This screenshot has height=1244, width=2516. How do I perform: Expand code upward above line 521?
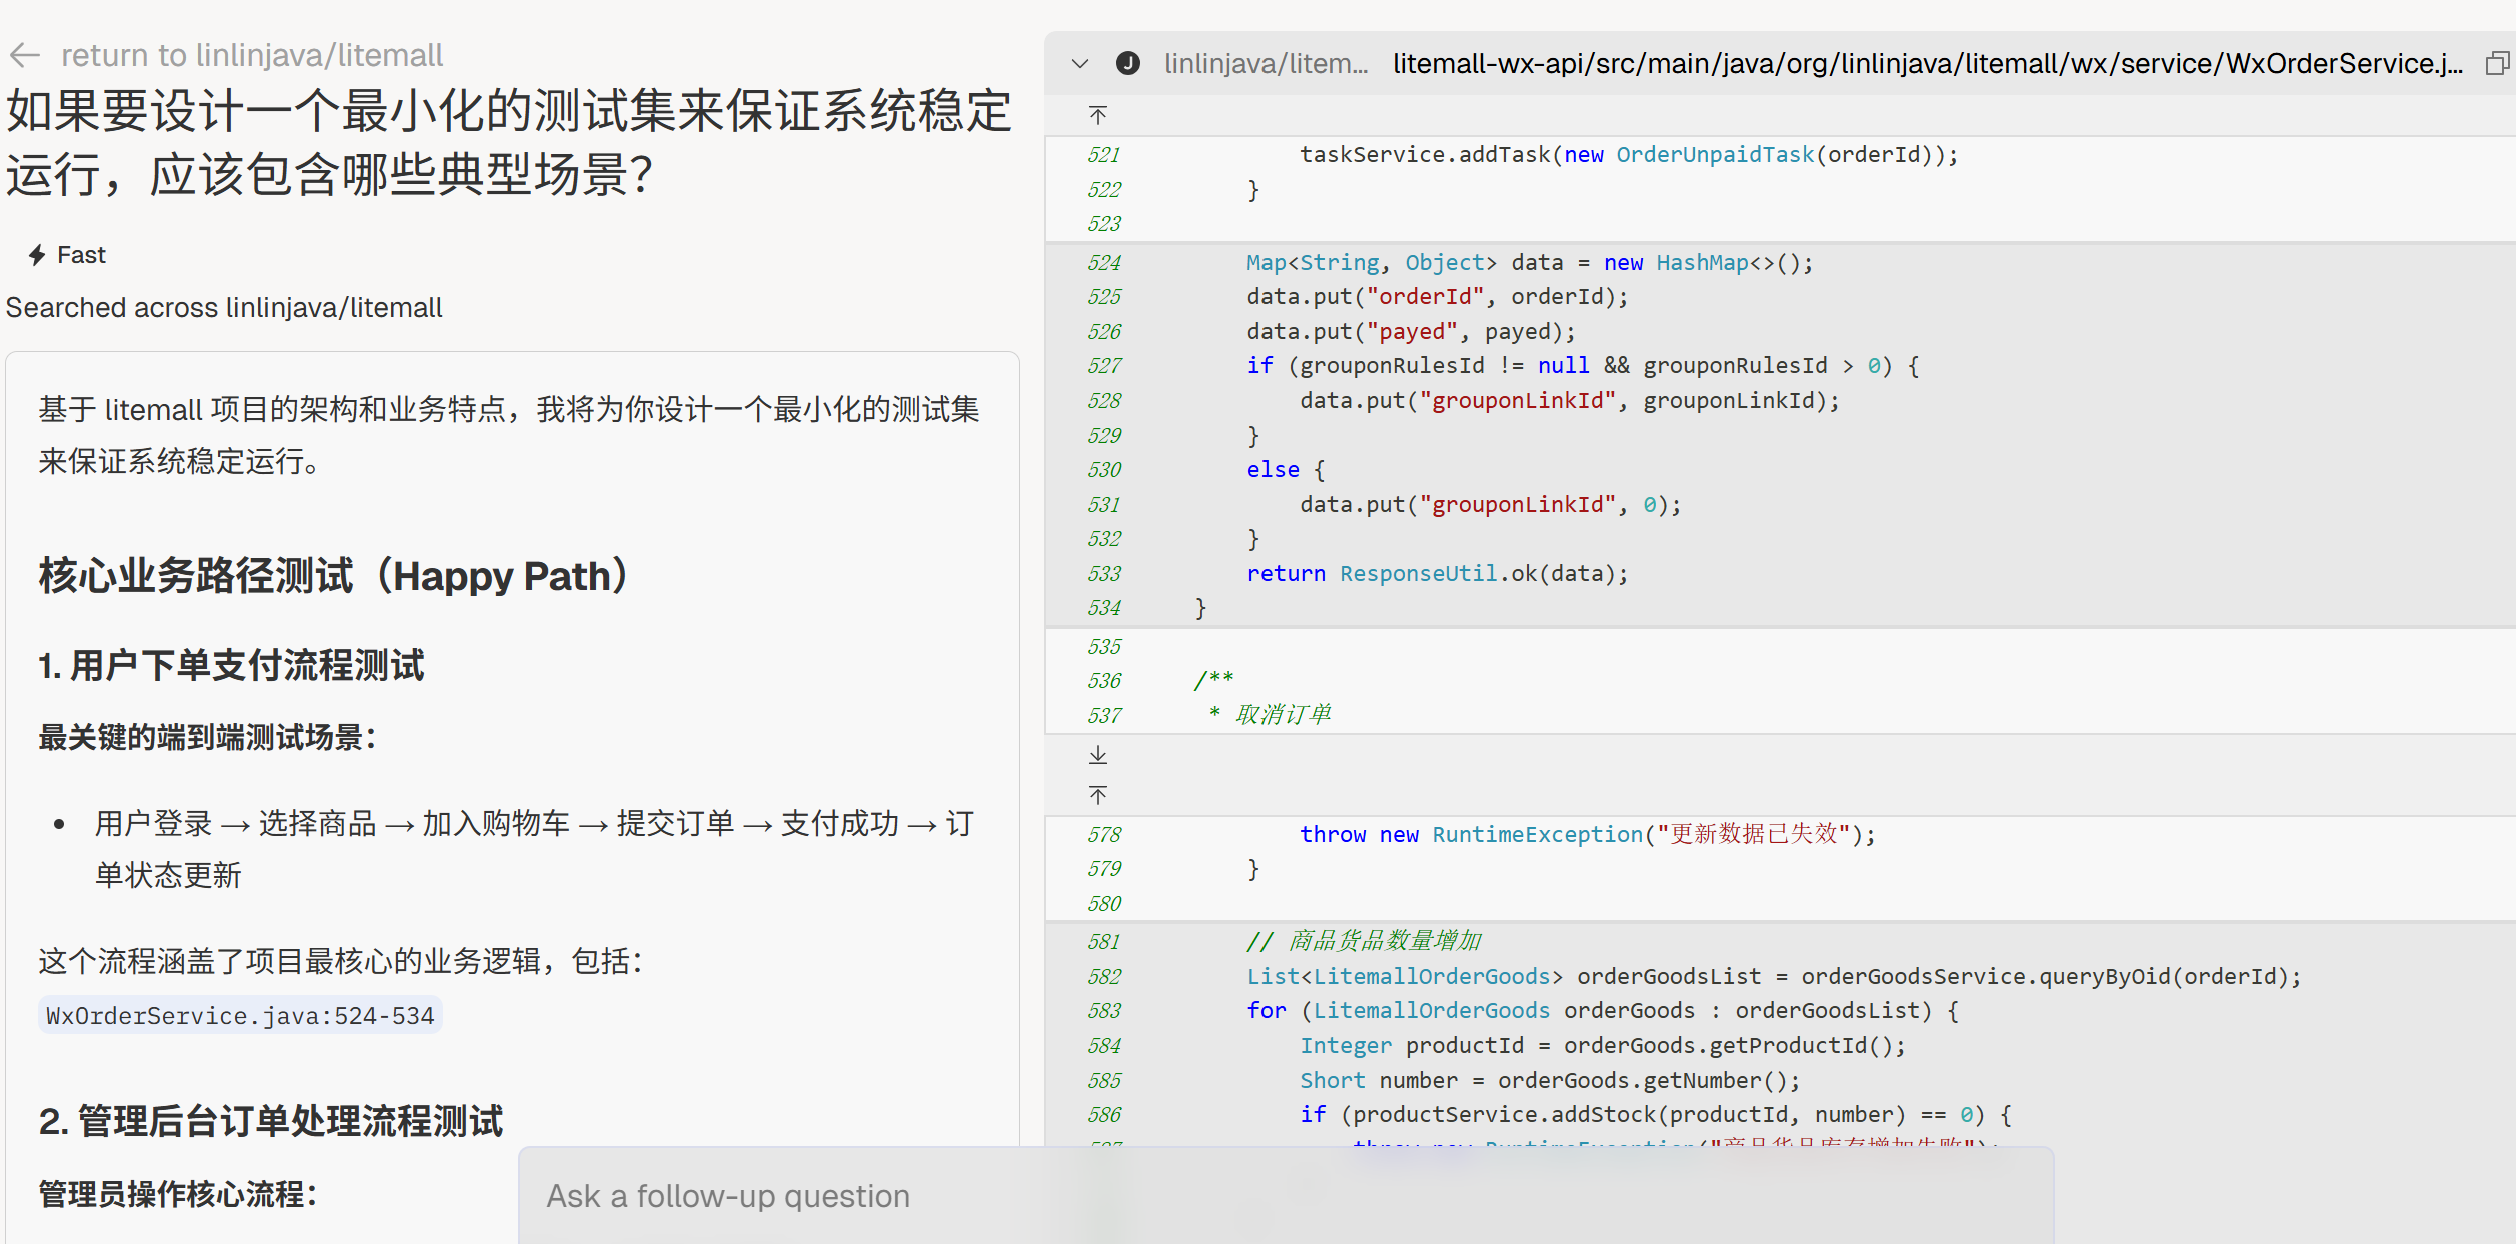(1097, 115)
